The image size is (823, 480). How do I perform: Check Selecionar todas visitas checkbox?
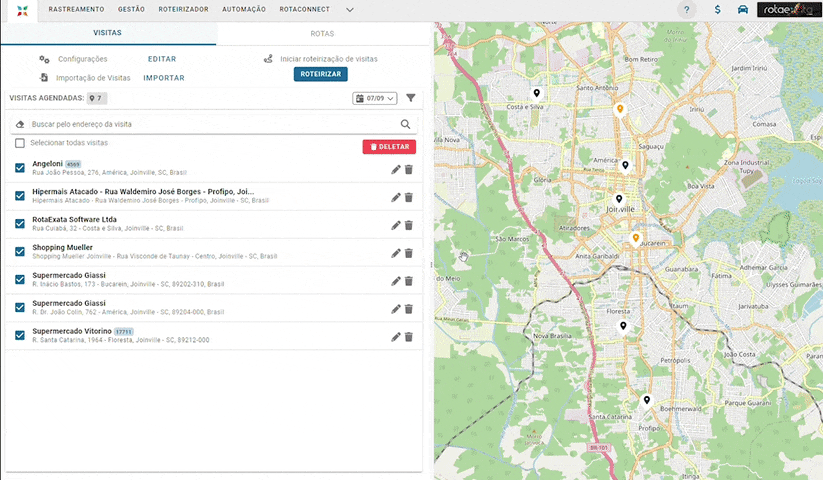point(20,143)
